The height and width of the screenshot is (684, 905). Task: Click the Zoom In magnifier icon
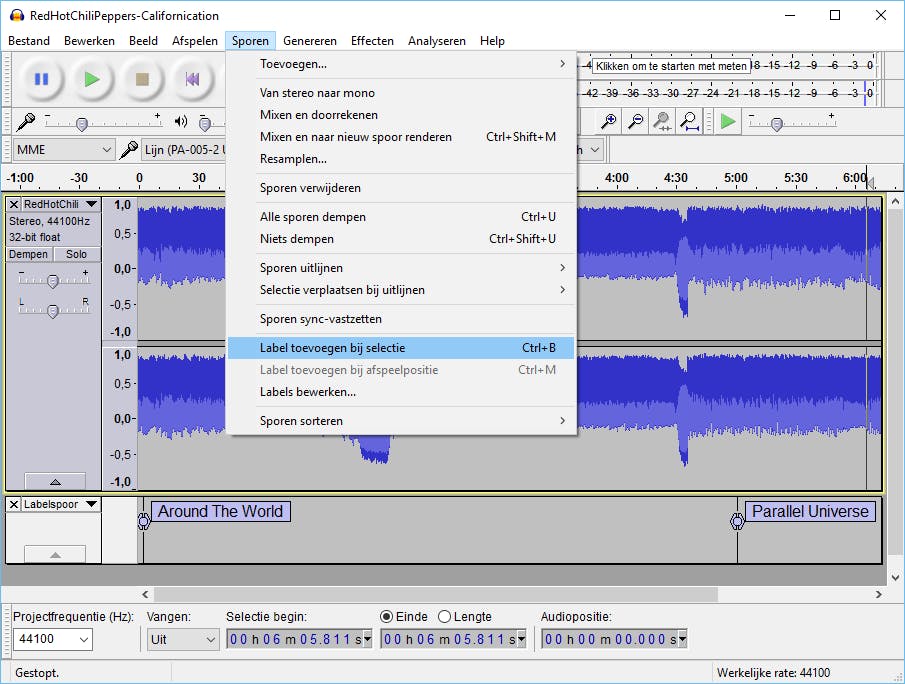tap(608, 121)
